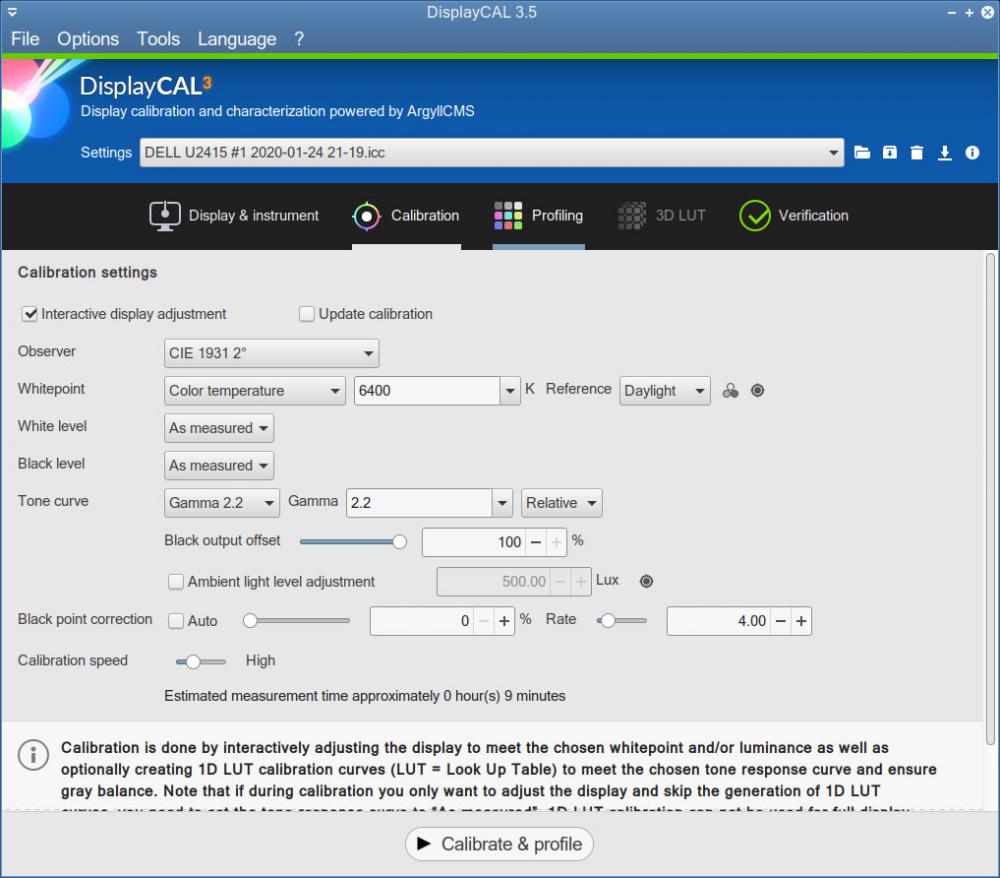
Task: Adjust the Calibration speed slider
Action: pos(200,662)
